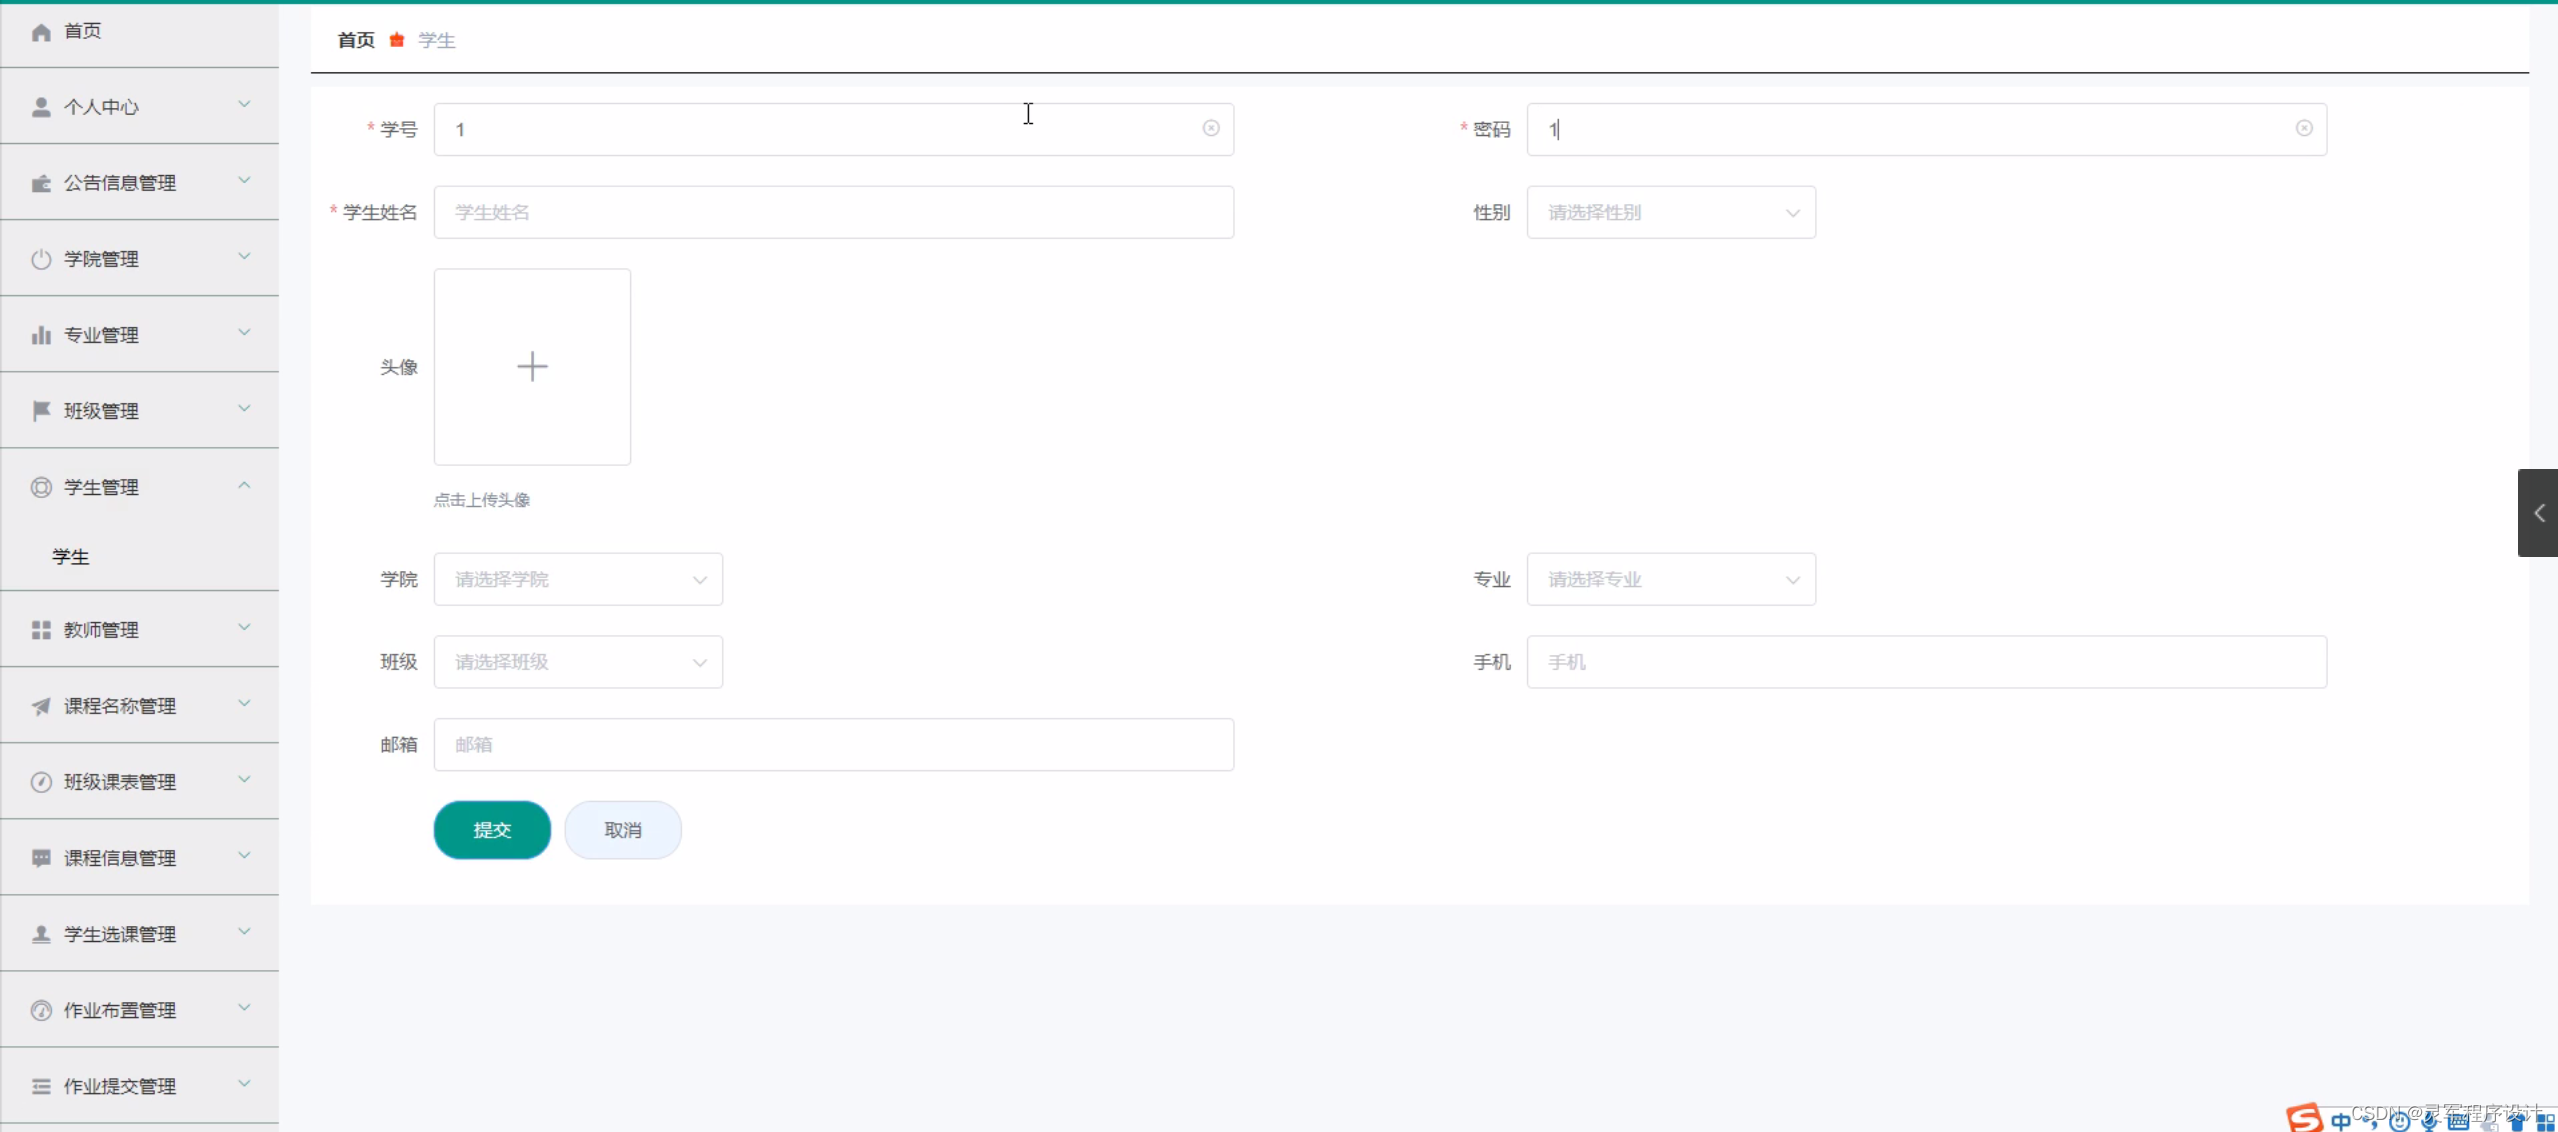Click the plus icon to upload an avatar
The width and height of the screenshot is (2558, 1132).
click(532, 366)
